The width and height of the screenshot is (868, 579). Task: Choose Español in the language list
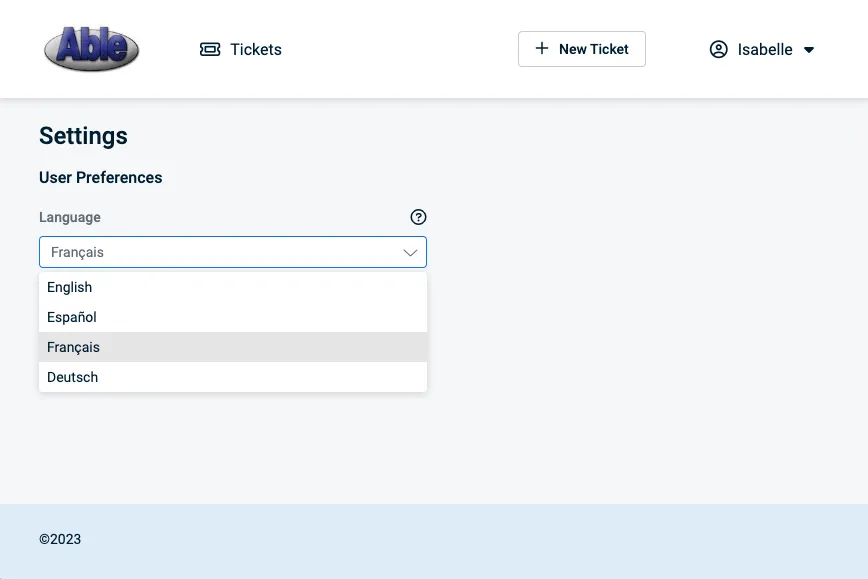click(x=72, y=317)
